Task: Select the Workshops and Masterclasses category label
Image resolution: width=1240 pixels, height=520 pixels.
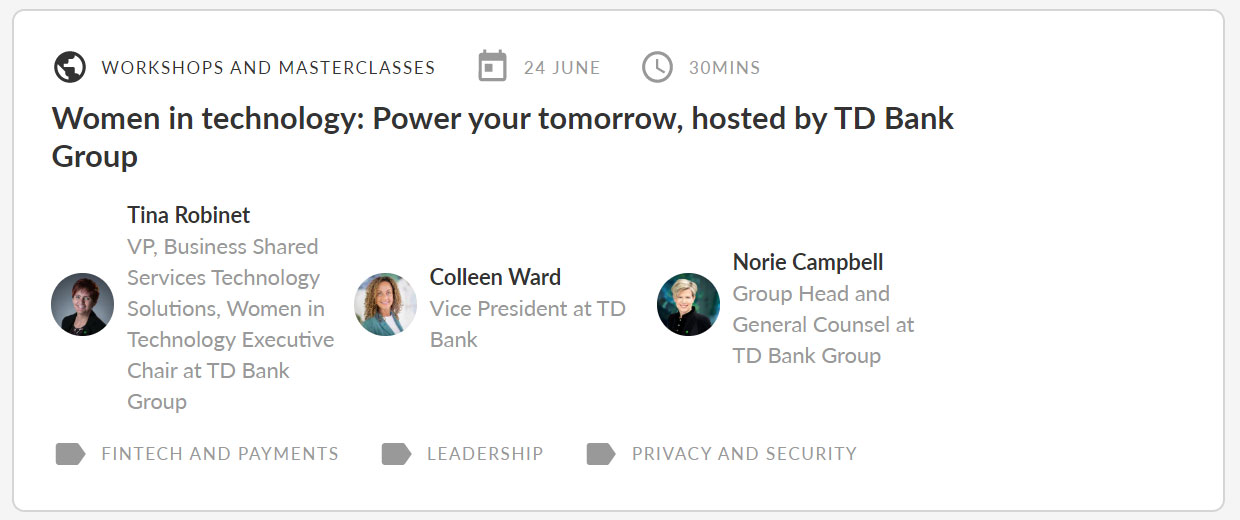Action: (x=268, y=68)
